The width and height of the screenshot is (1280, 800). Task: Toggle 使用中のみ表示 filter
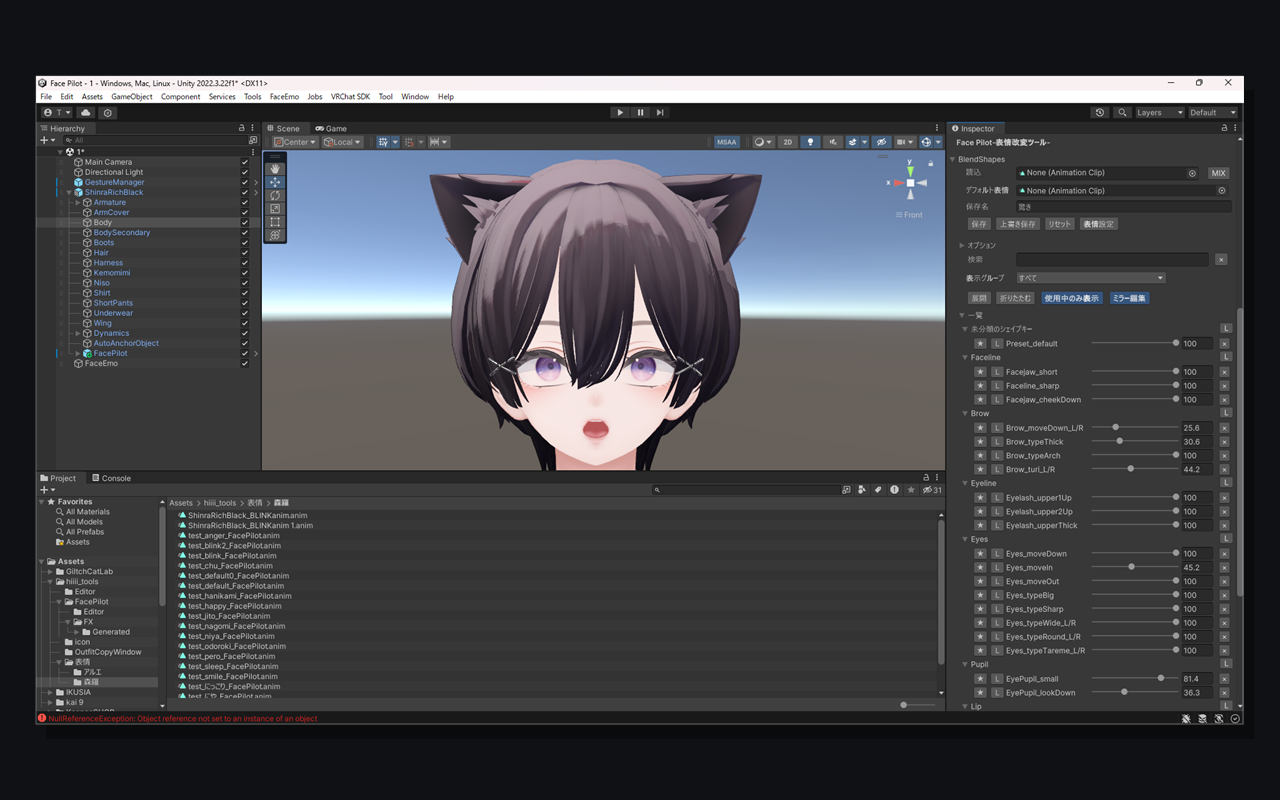tap(1072, 298)
